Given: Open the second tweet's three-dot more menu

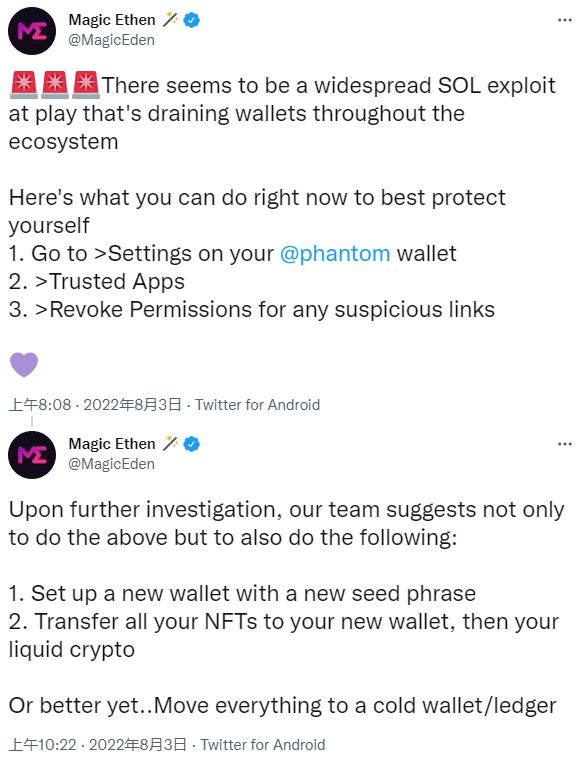Looking at the screenshot, I should [565, 444].
